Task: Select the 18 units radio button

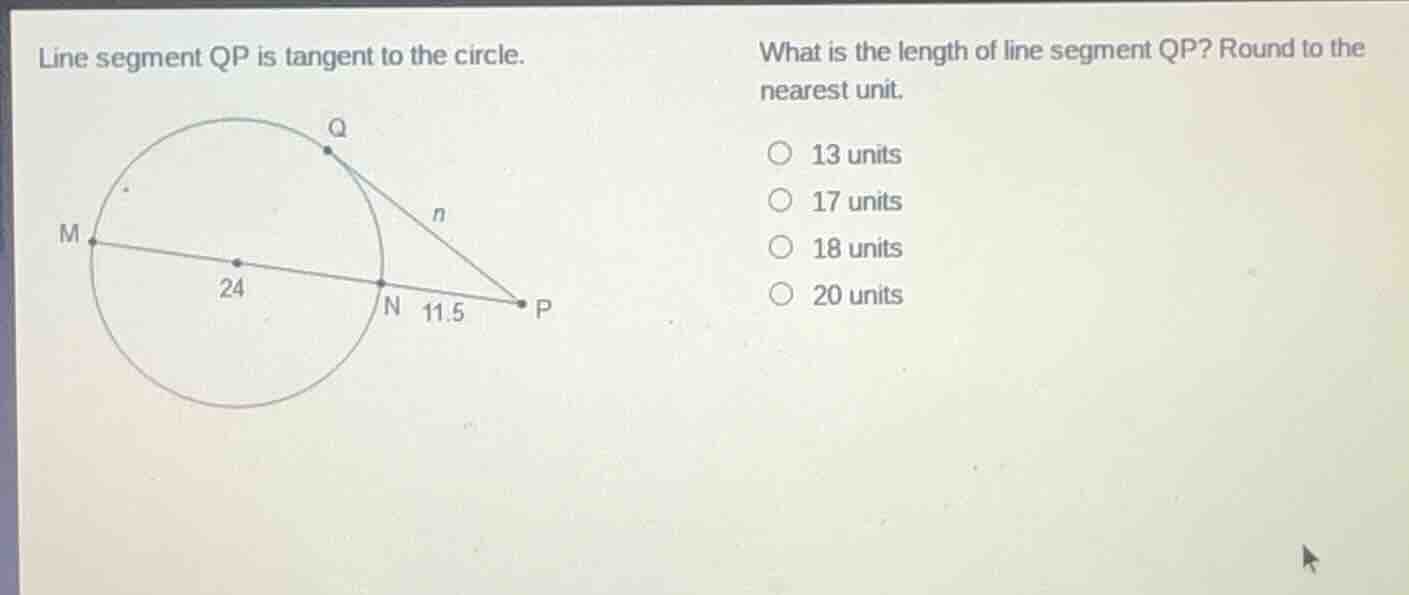Action: (779, 247)
